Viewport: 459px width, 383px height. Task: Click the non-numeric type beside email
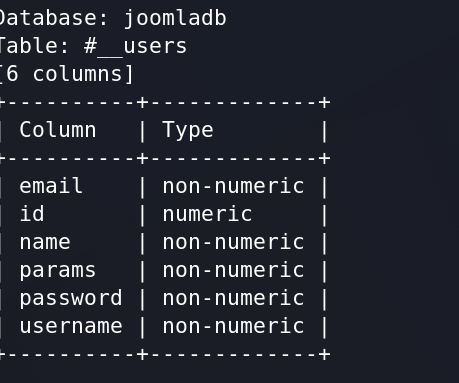(233, 186)
